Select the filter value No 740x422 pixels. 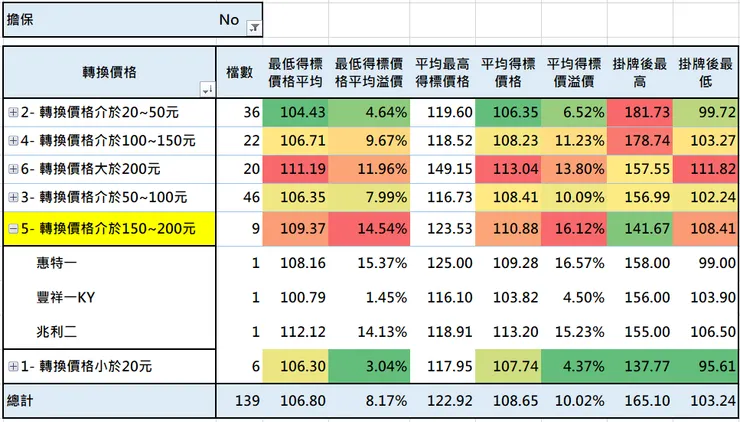coord(229,20)
